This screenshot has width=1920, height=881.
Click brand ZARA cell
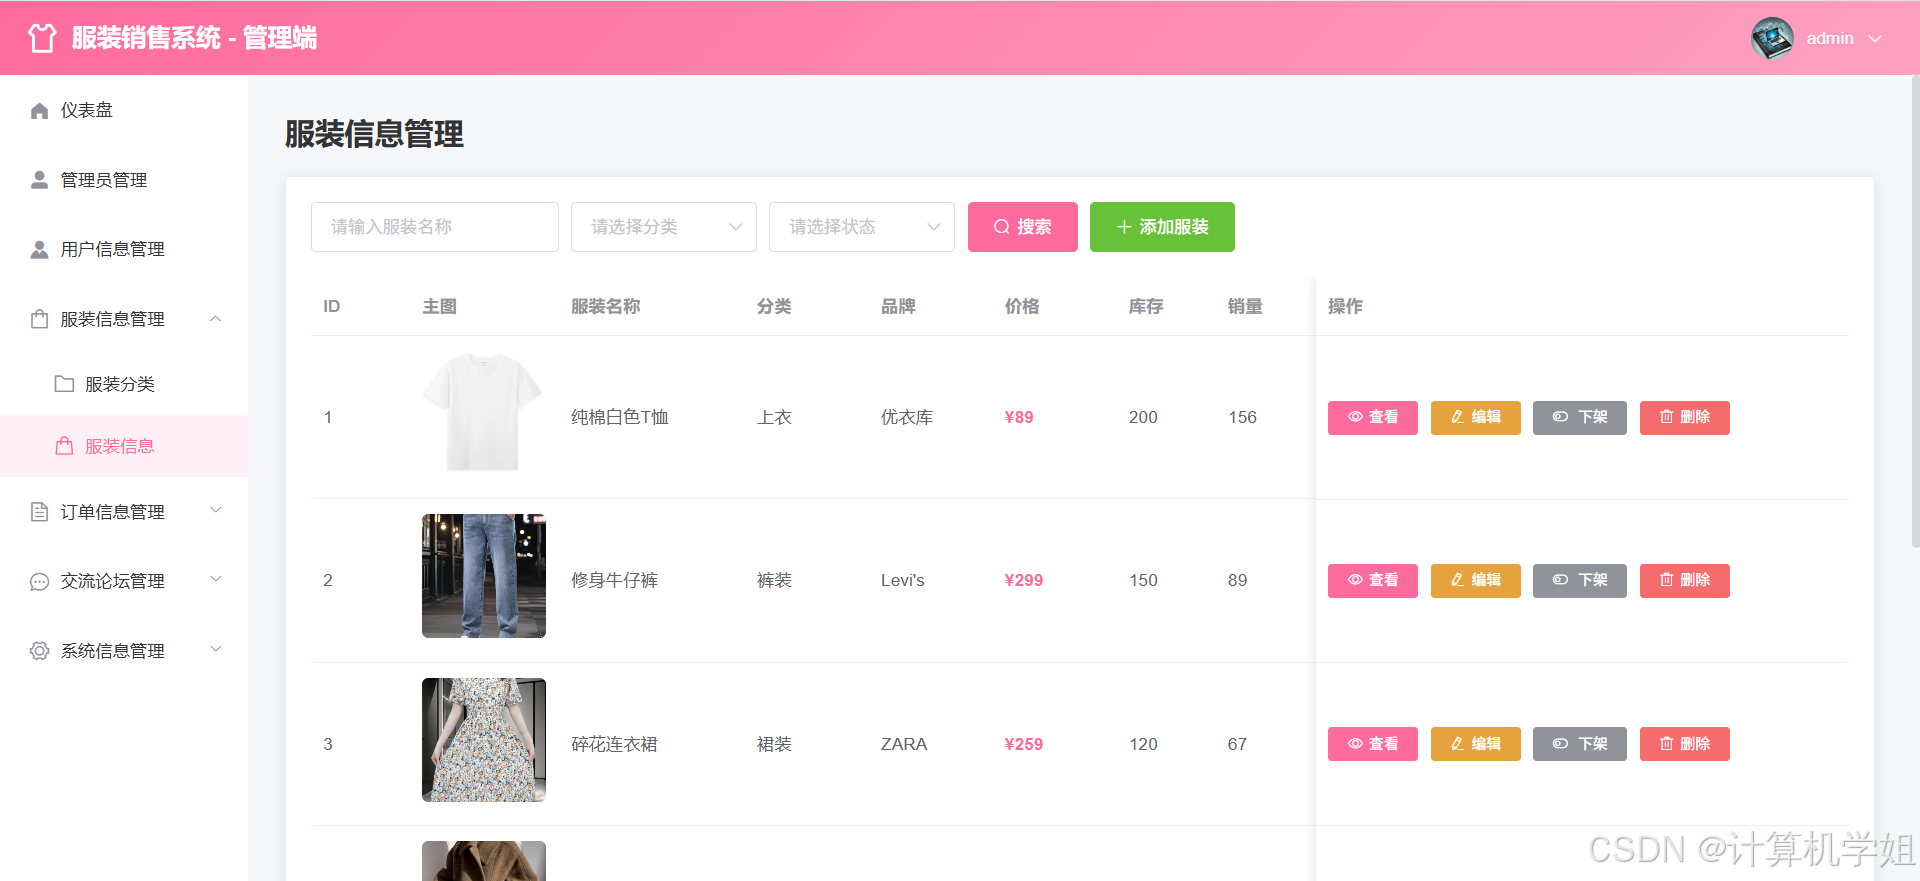tap(904, 744)
